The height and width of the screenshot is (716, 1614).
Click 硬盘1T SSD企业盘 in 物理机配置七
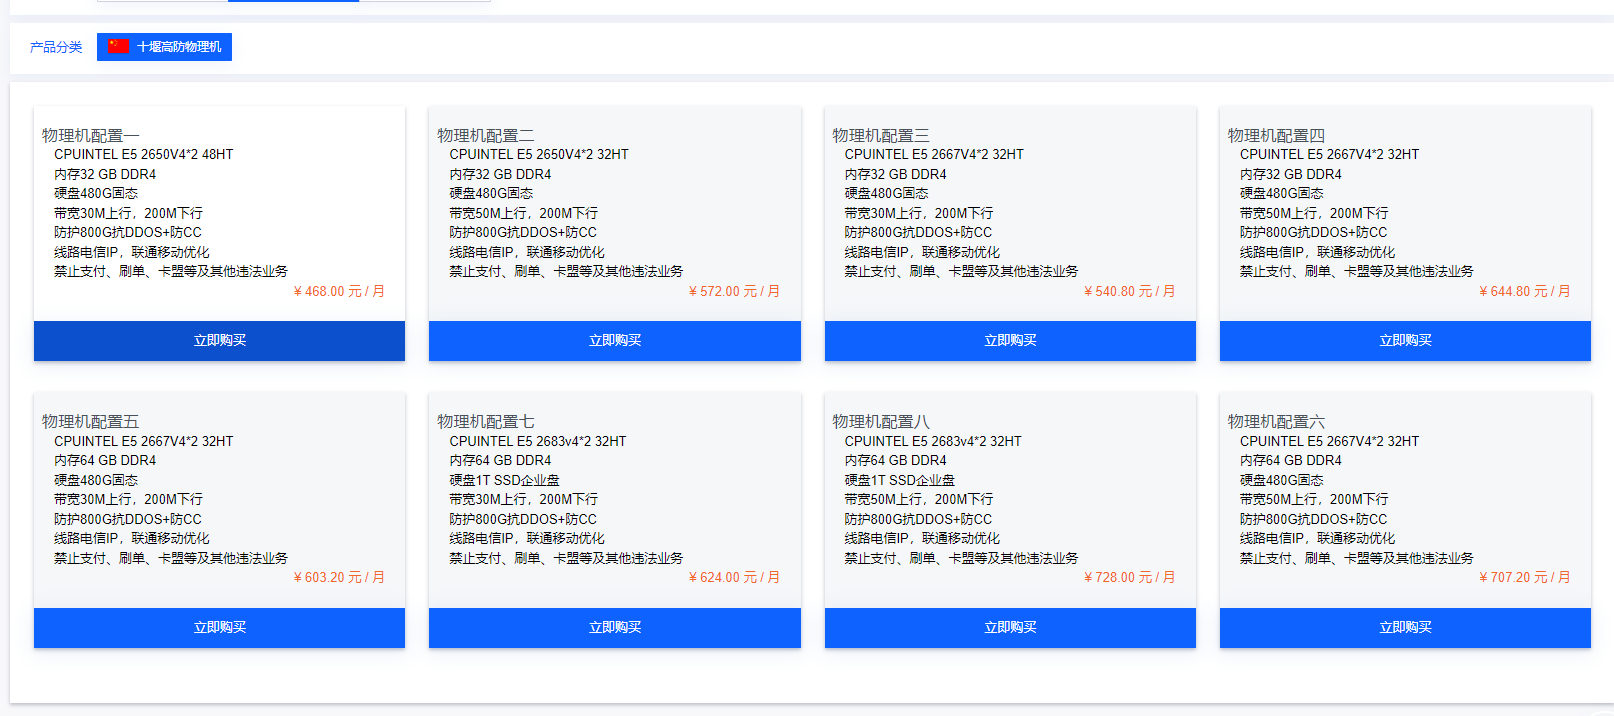[x=504, y=480]
